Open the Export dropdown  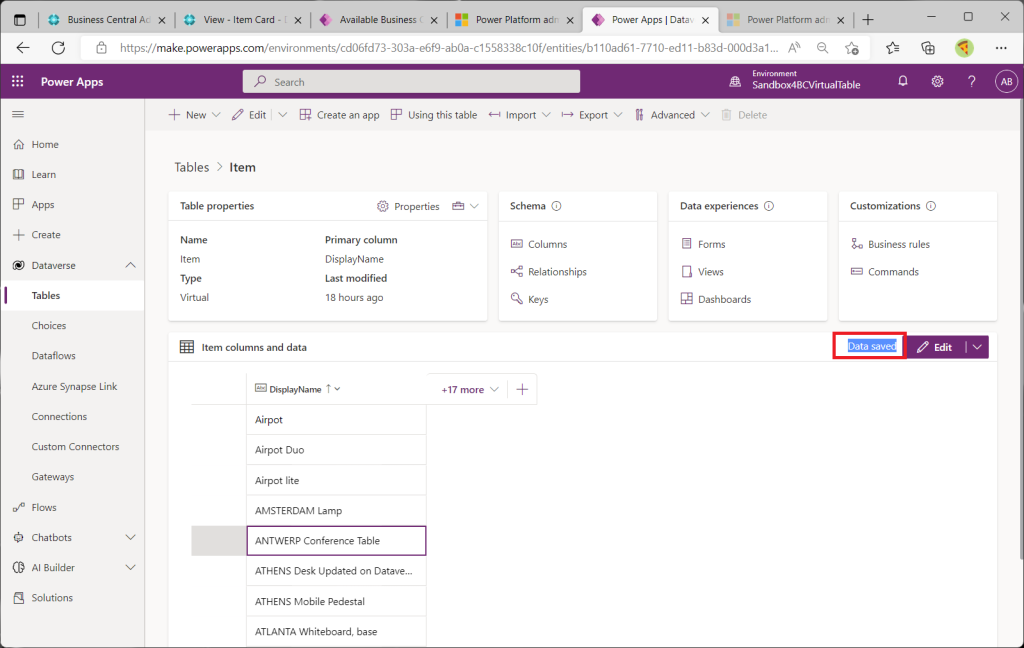tap(592, 115)
